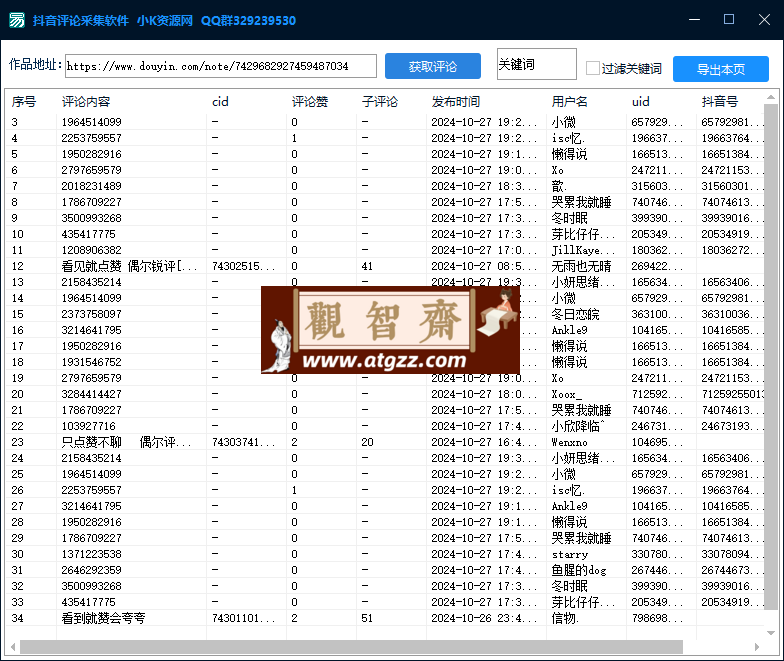Click sub-comment count 51 in row 34
The width and height of the screenshot is (784, 661).
pyautogui.click(x=367, y=618)
